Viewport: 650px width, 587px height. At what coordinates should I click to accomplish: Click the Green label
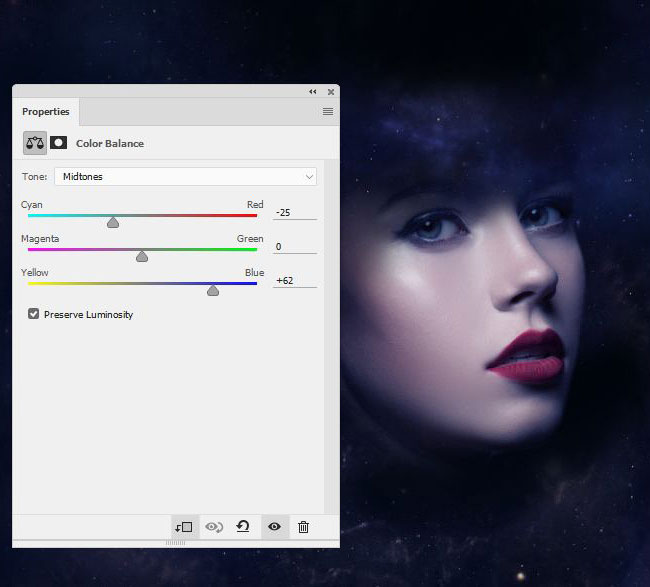250,239
